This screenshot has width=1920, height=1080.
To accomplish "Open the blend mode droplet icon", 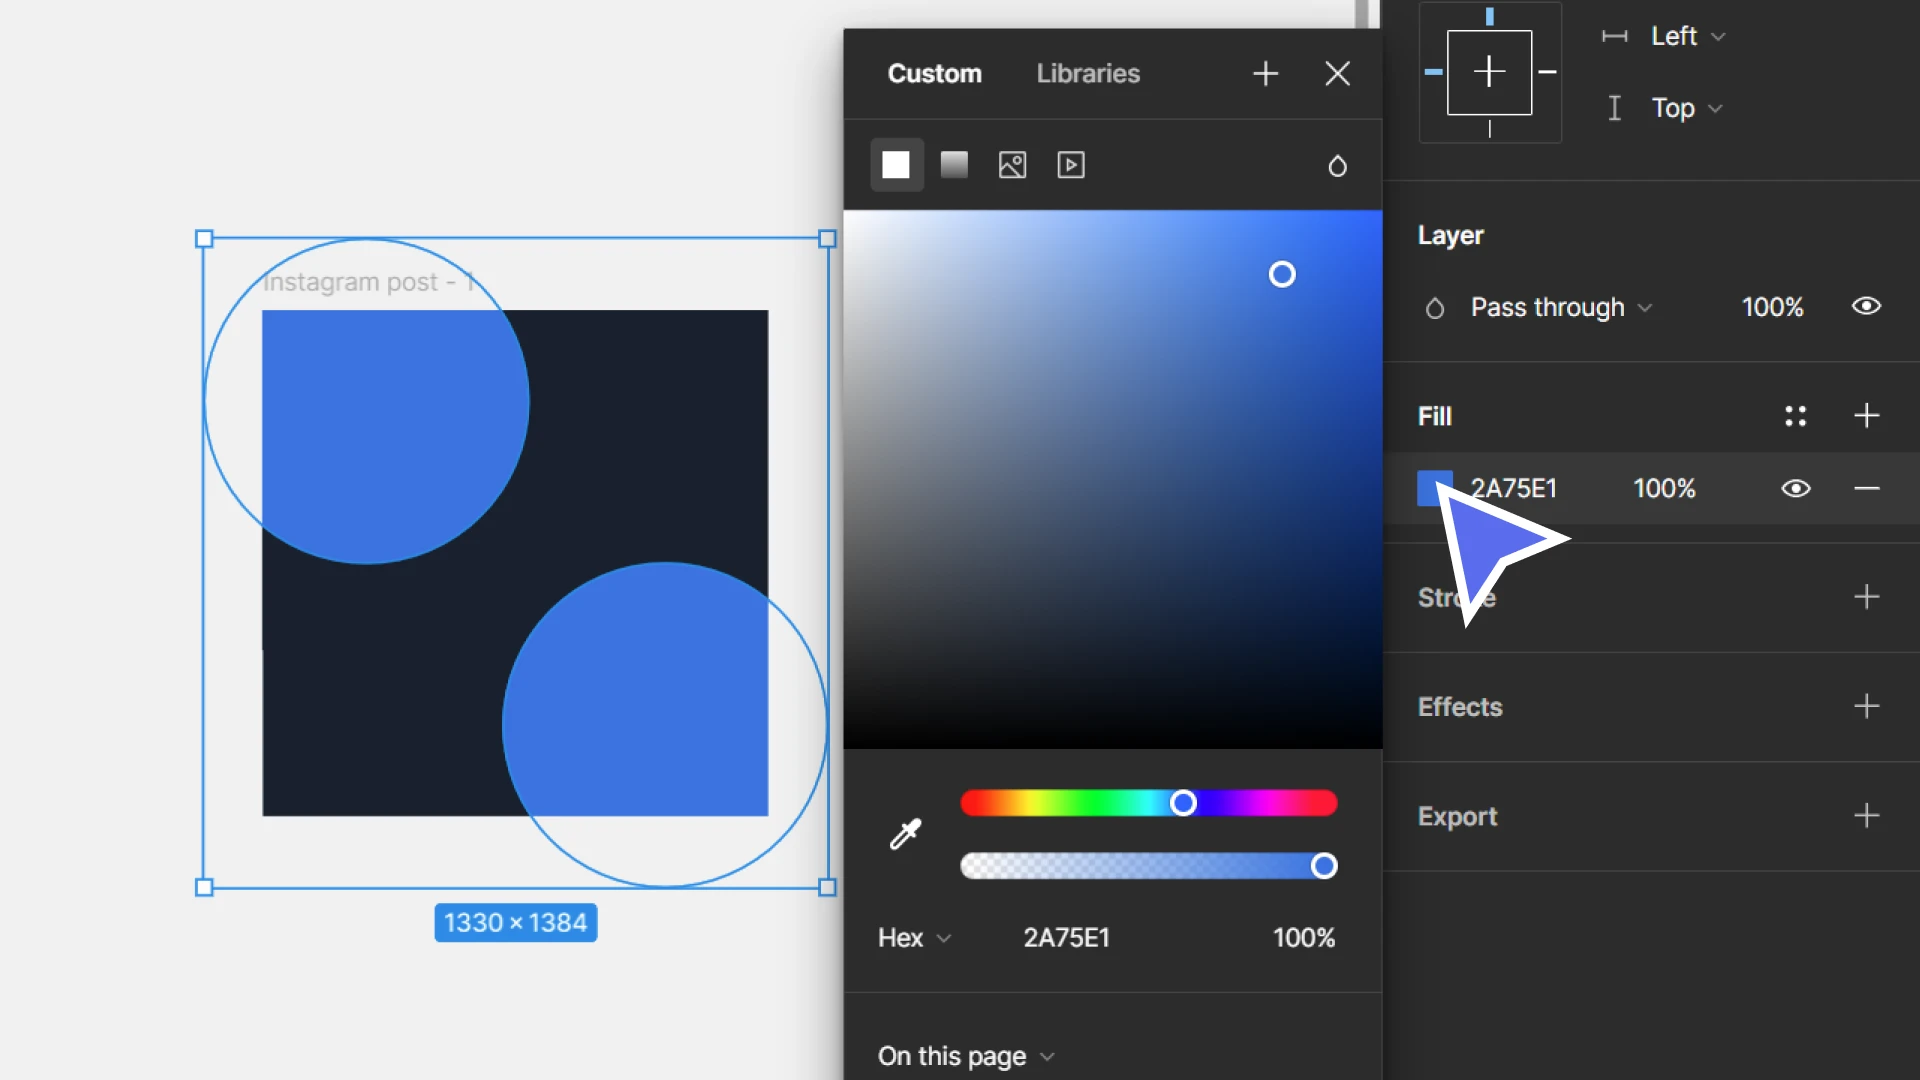I will coord(1338,166).
